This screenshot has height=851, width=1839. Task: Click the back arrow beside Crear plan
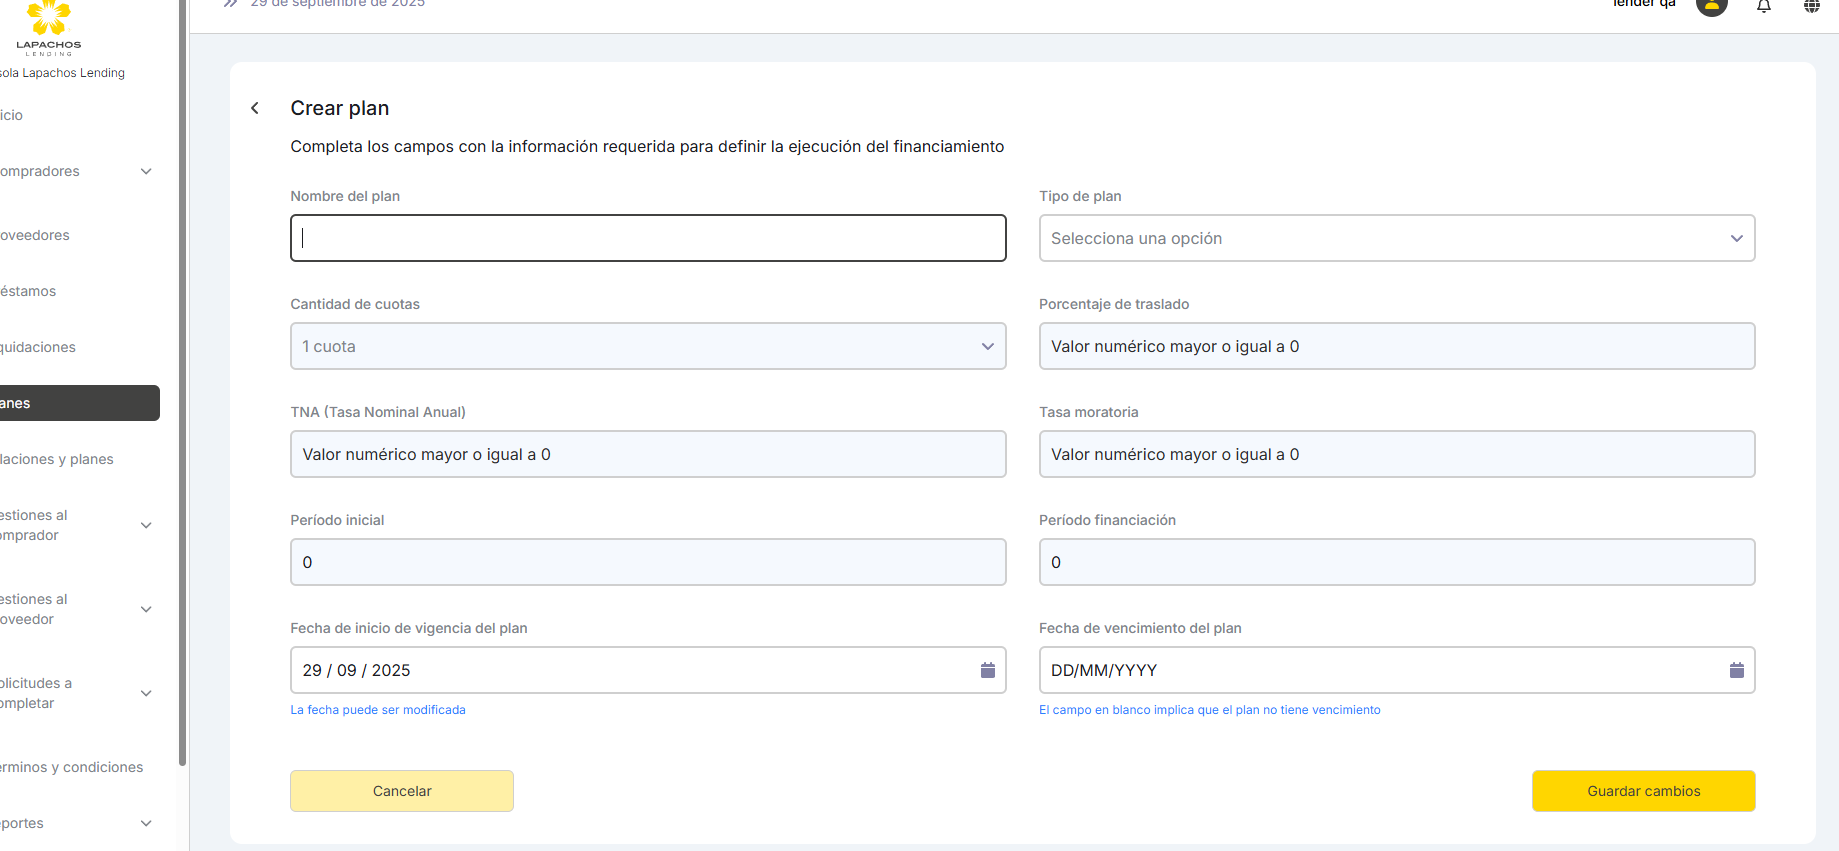point(255,108)
